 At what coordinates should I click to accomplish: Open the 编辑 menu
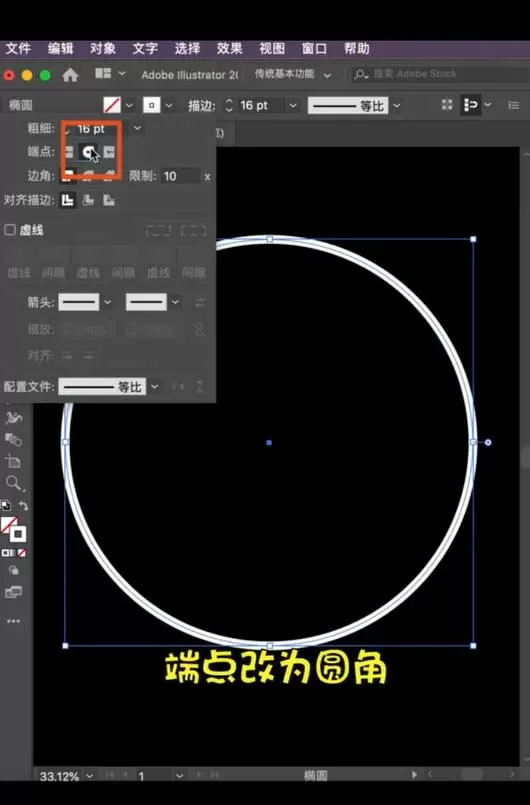point(61,49)
